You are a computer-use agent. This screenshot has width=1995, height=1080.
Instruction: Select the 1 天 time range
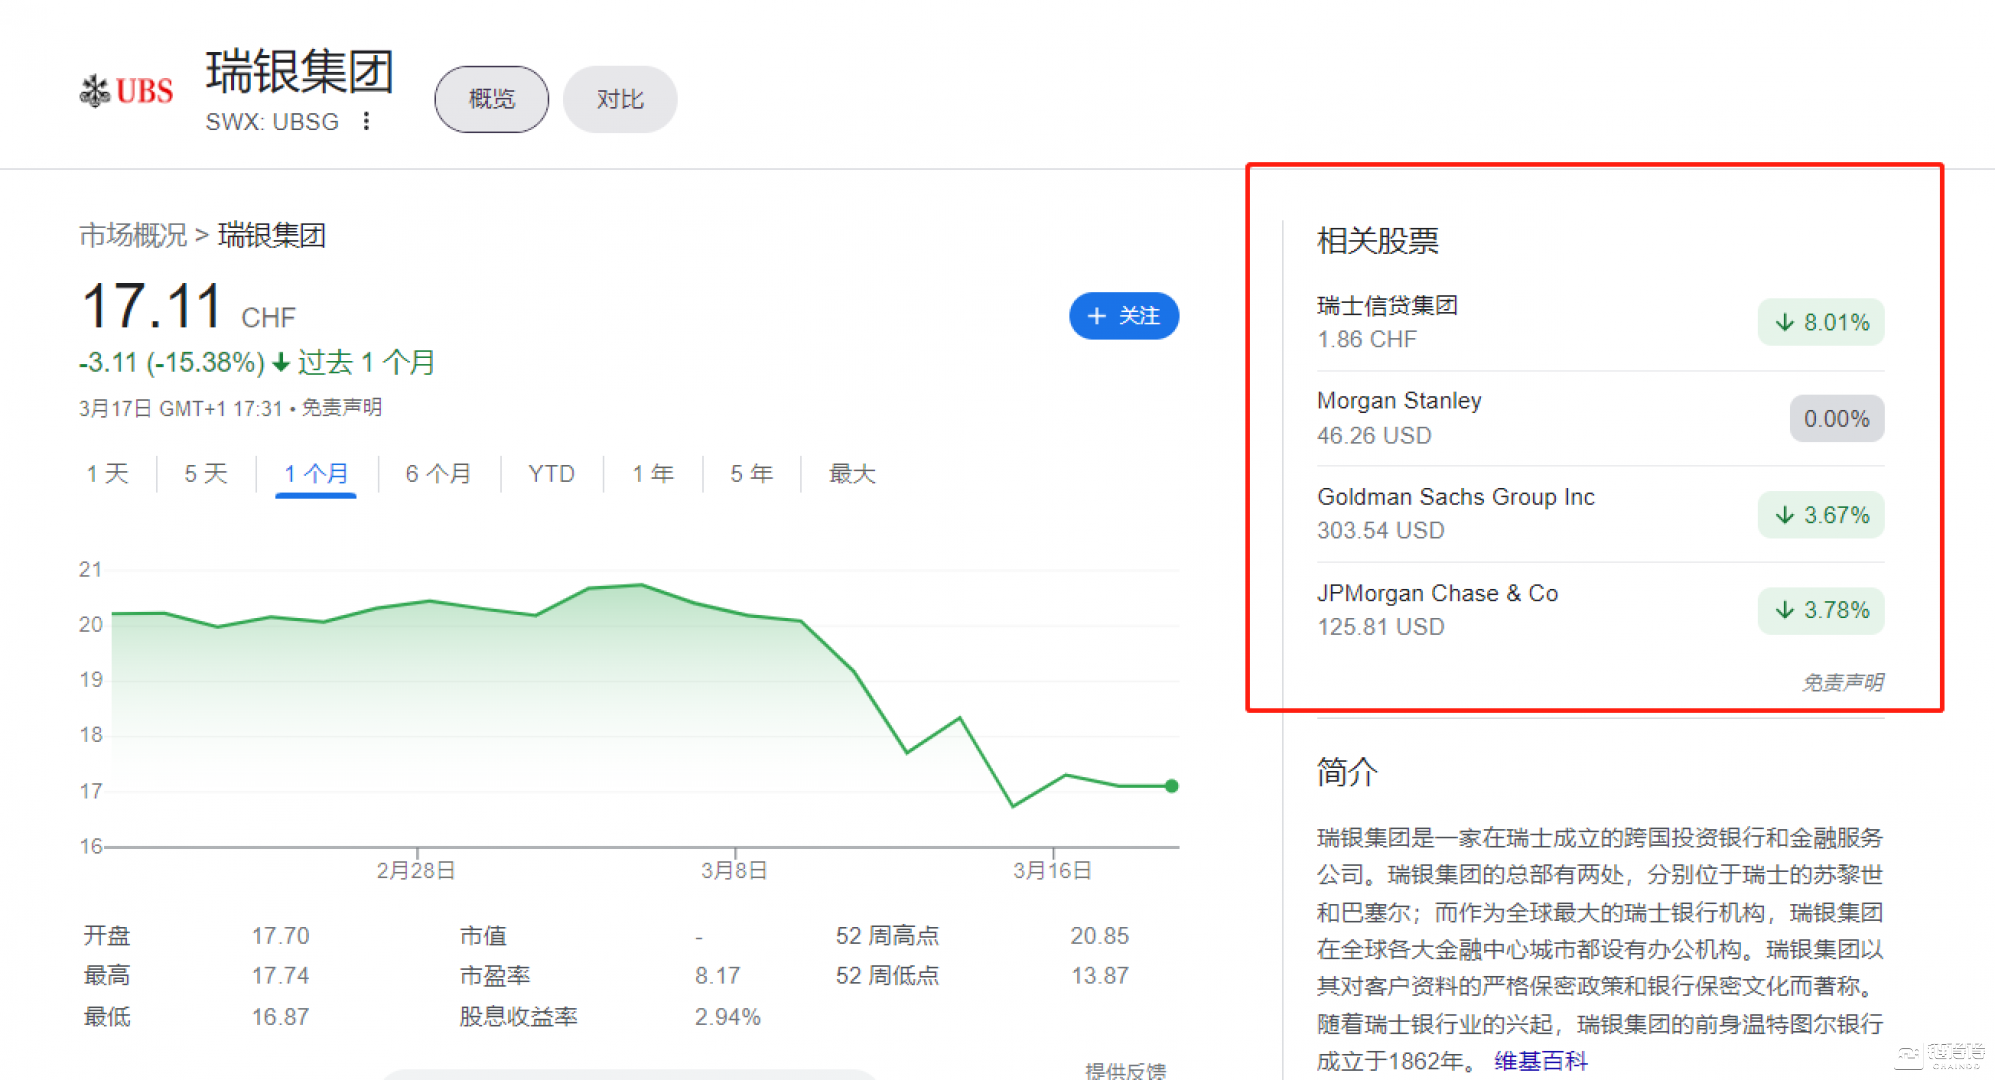coord(108,473)
